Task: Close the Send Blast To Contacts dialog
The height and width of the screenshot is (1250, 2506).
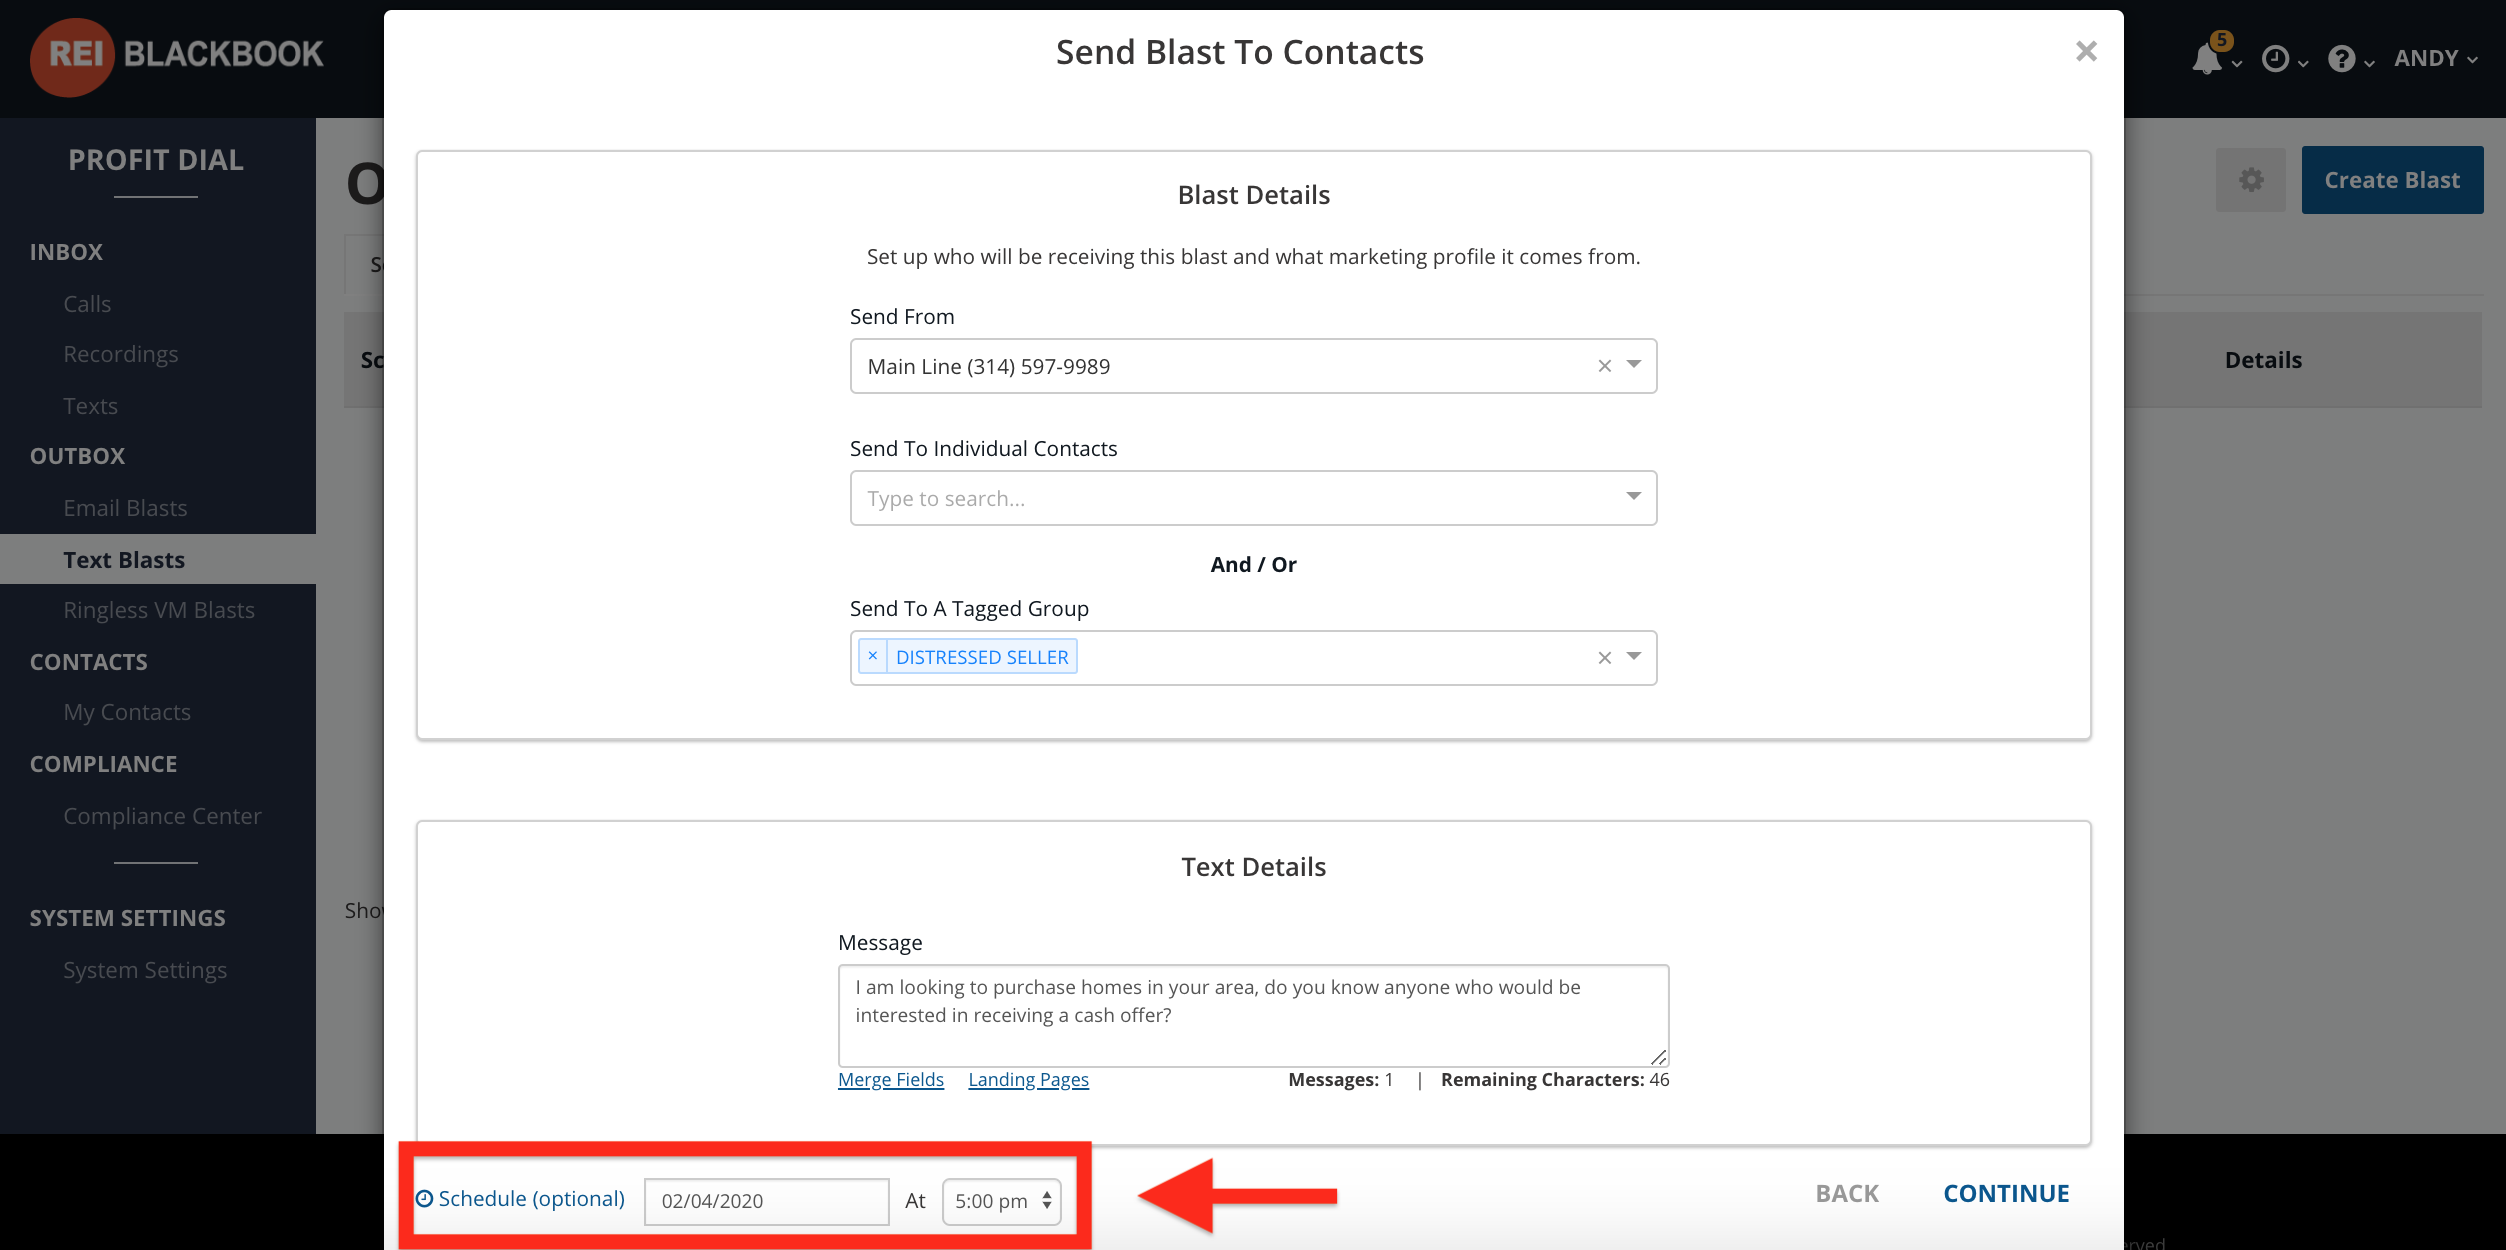Action: 2086,52
